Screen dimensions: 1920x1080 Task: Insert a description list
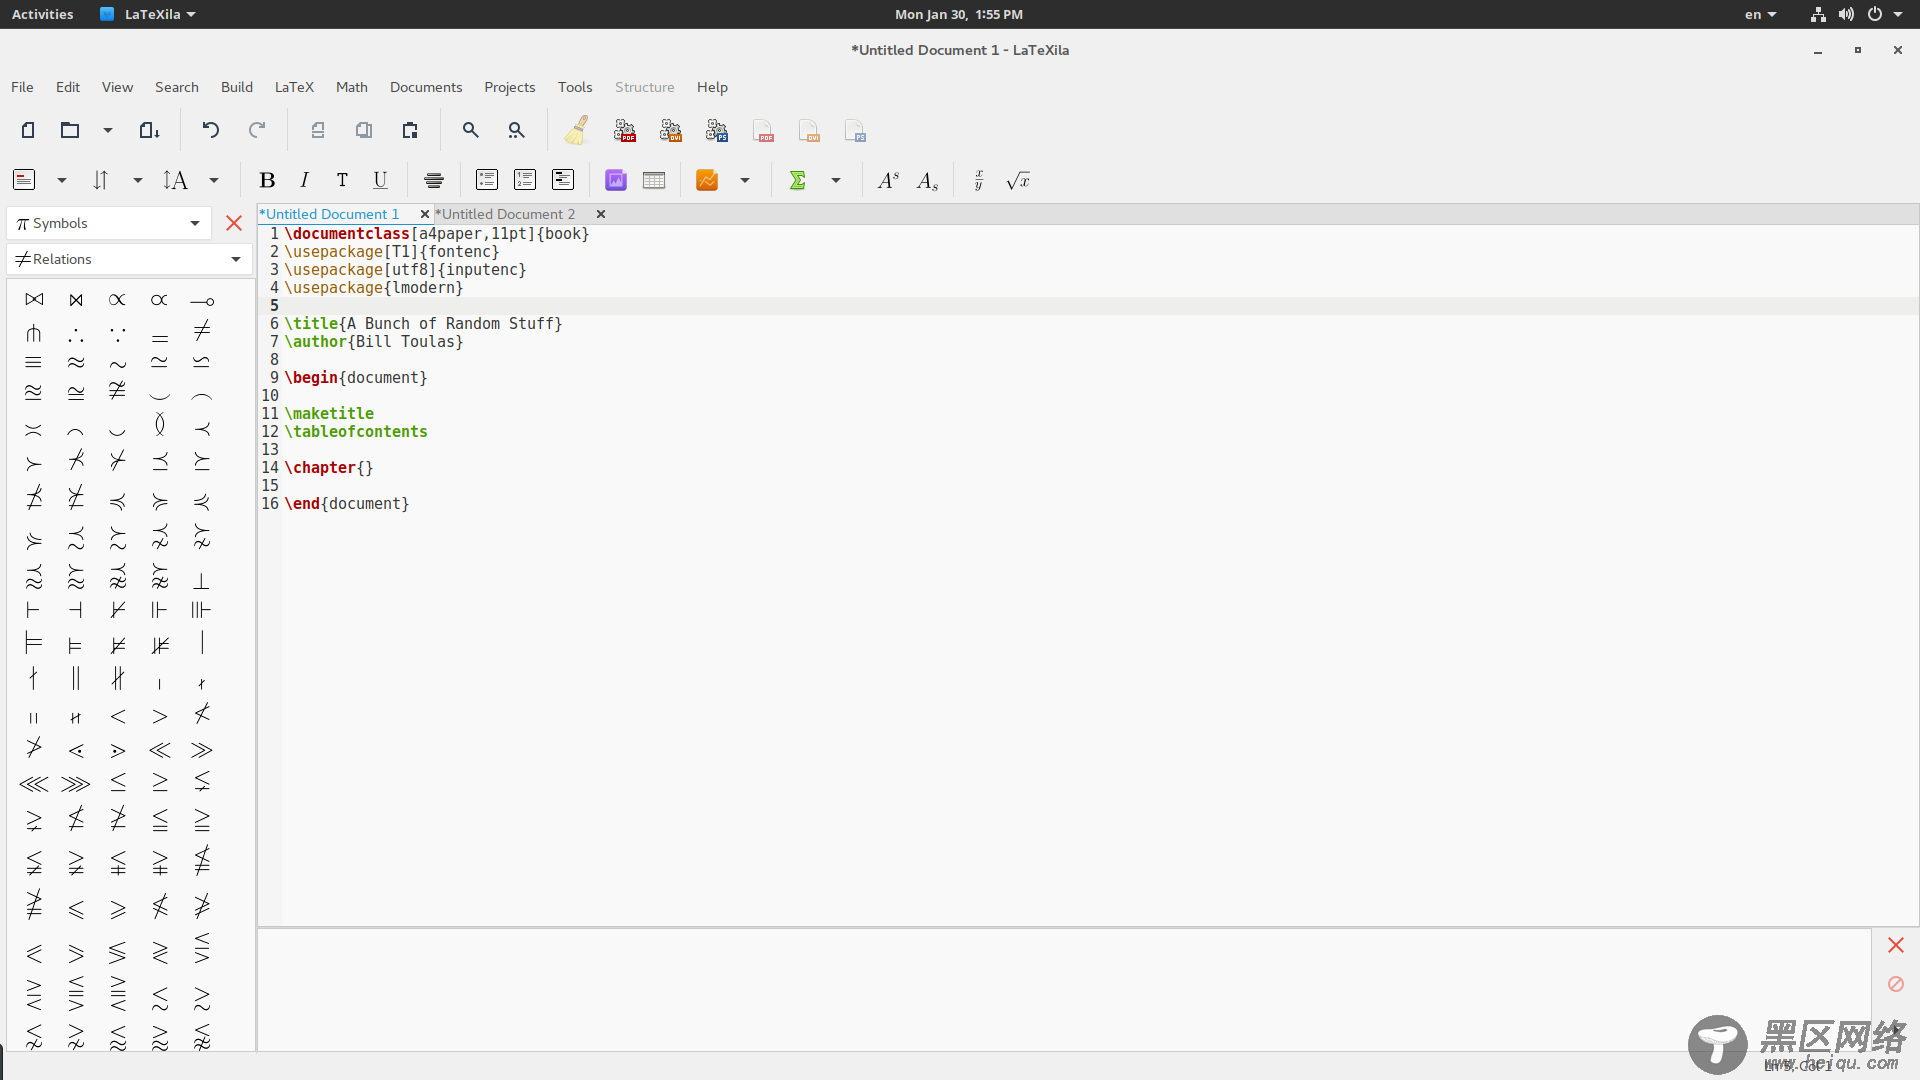(x=563, y=180)
